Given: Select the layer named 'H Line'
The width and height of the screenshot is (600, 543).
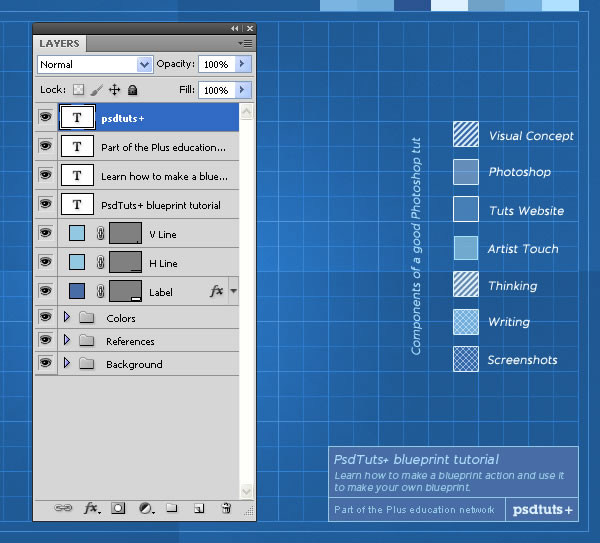Looking at the screenshot, I should click(163, 264).
